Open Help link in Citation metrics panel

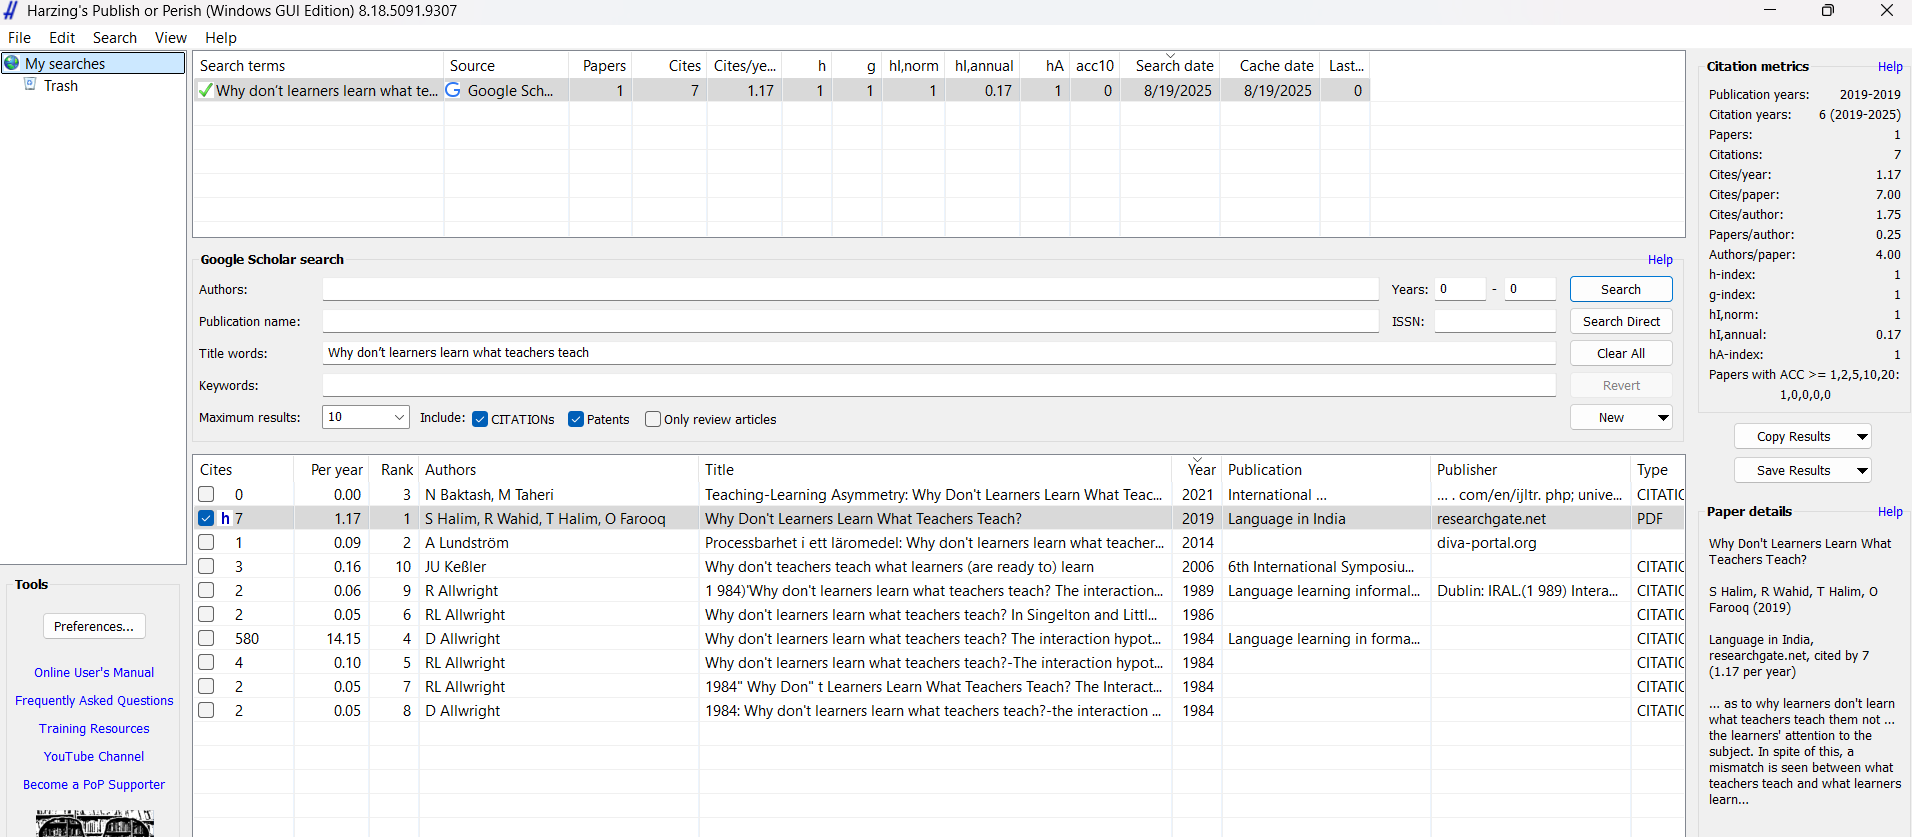pos(1890,67)
